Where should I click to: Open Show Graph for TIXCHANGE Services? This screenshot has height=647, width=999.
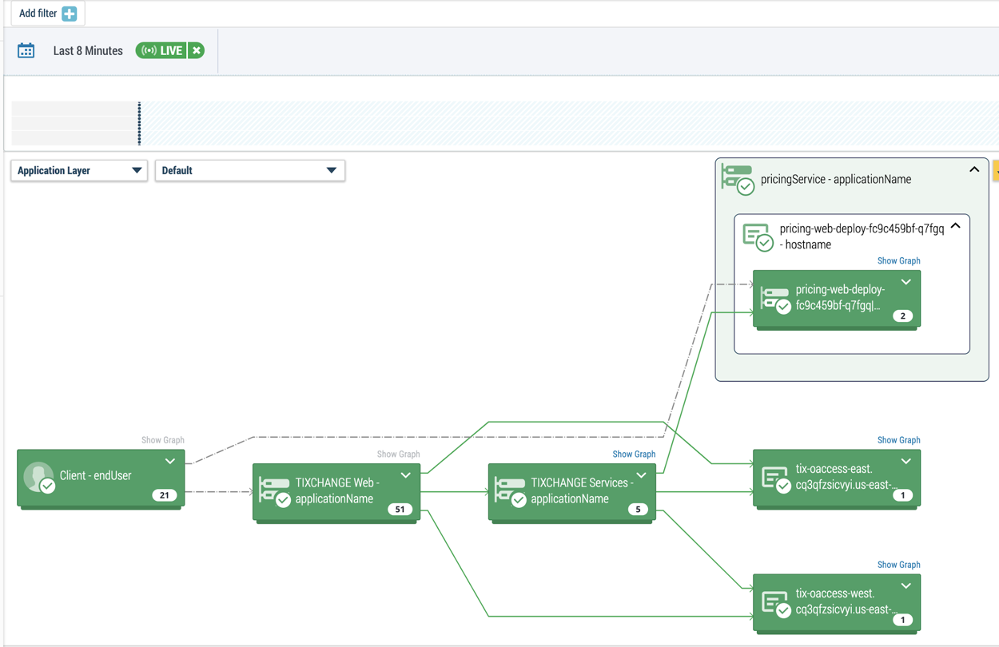tap(634, 453)
